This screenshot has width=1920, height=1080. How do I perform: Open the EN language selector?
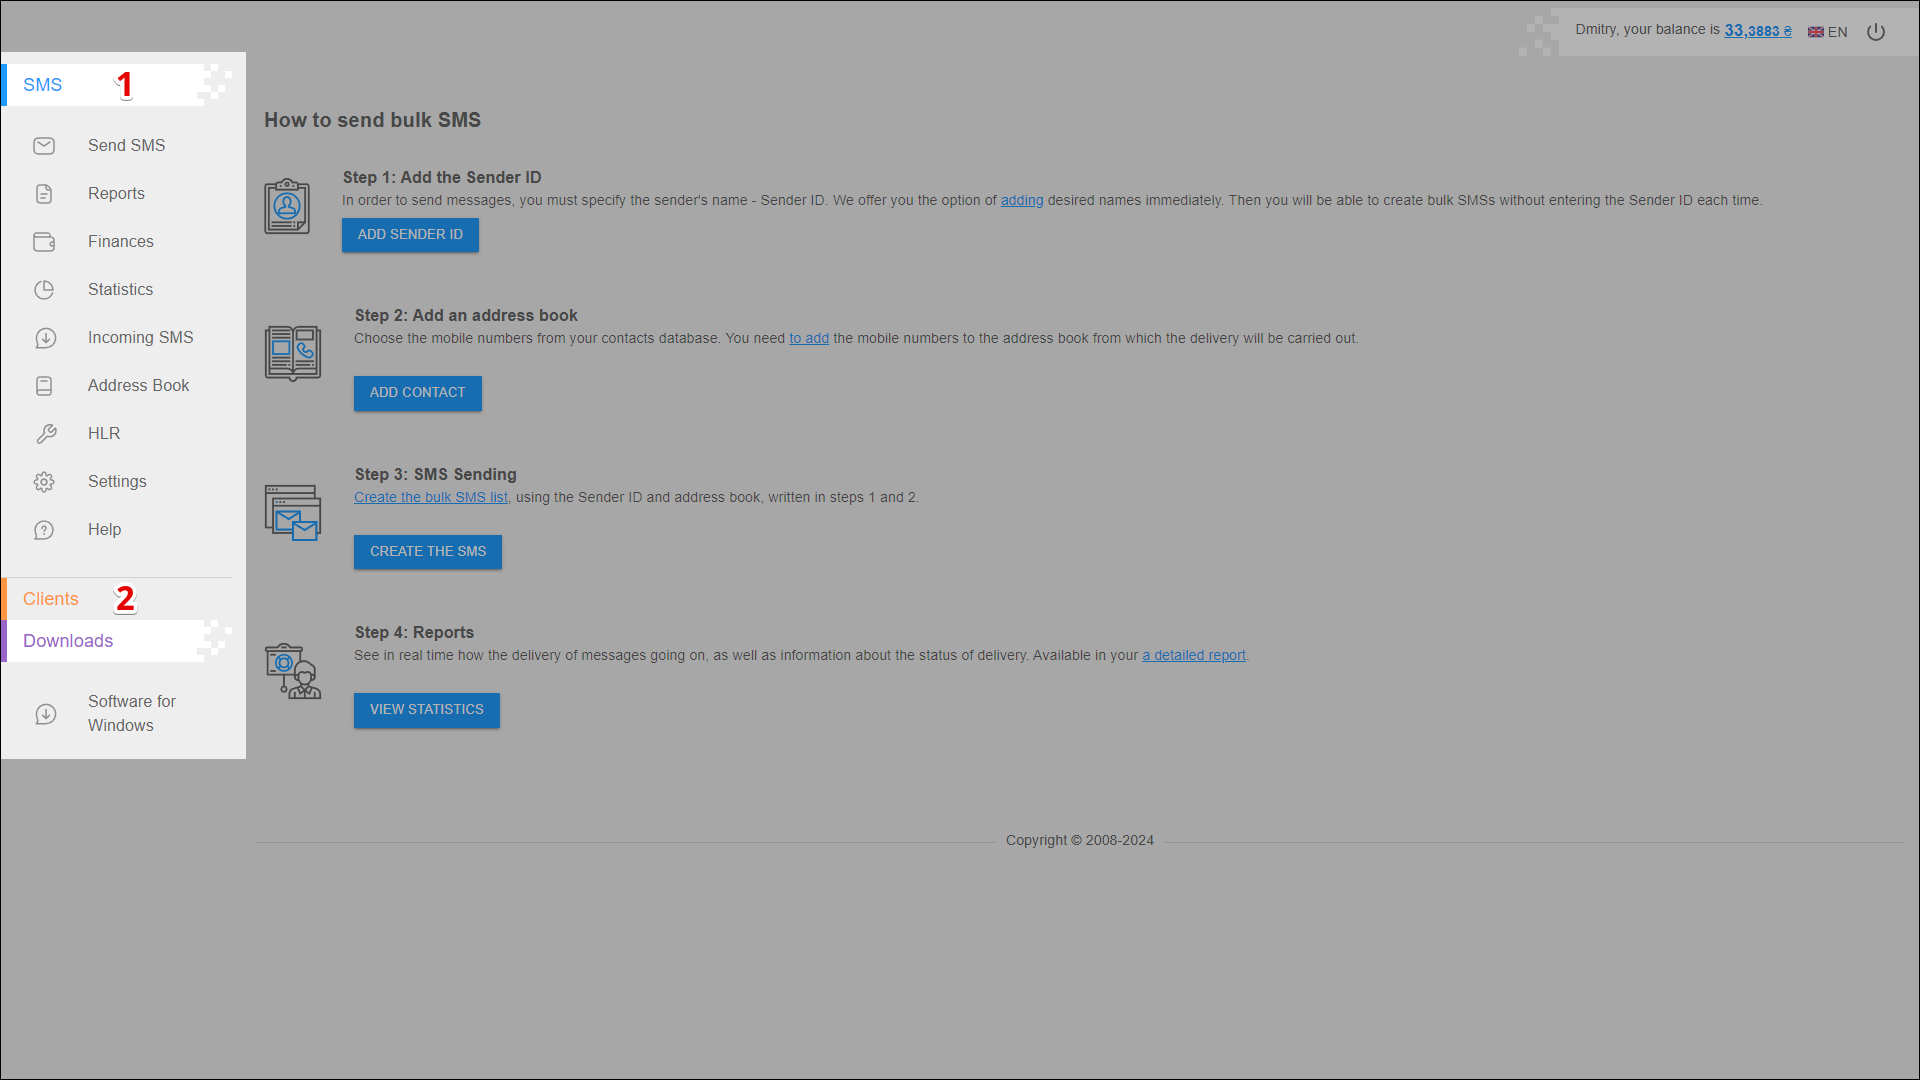point(1828,32)
